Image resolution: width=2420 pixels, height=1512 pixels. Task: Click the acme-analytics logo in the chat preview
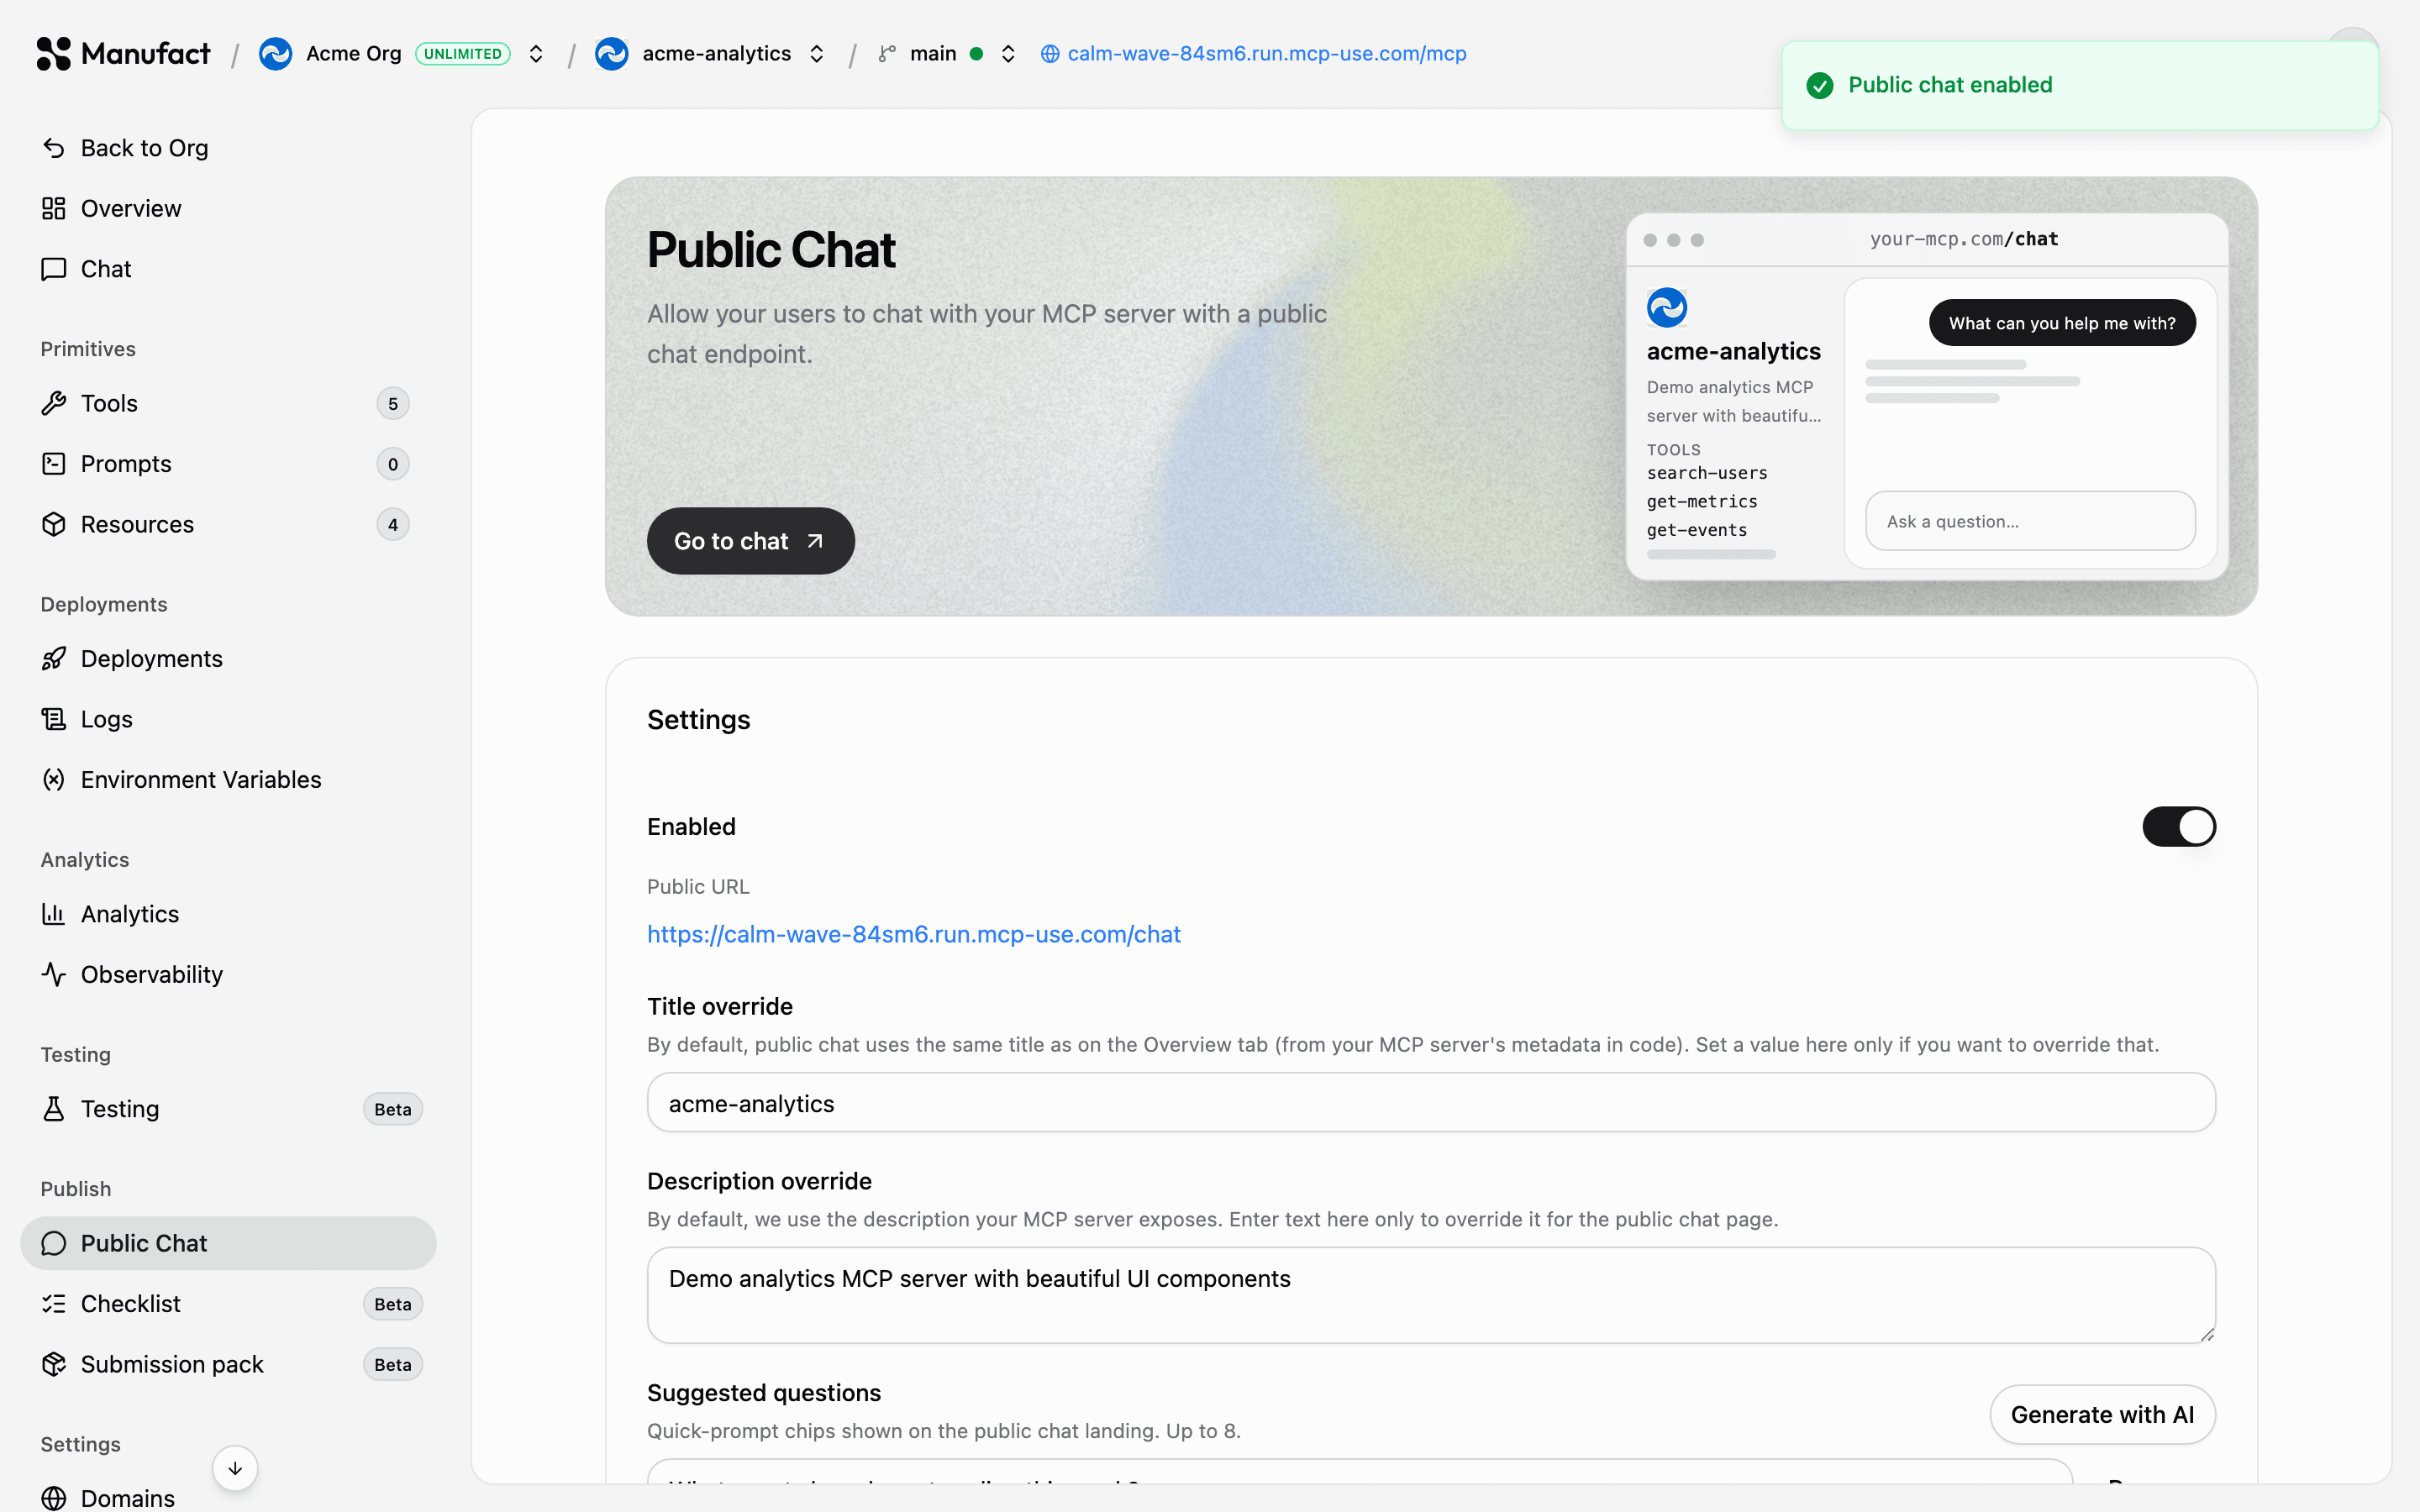click(x=1667, y=307)
